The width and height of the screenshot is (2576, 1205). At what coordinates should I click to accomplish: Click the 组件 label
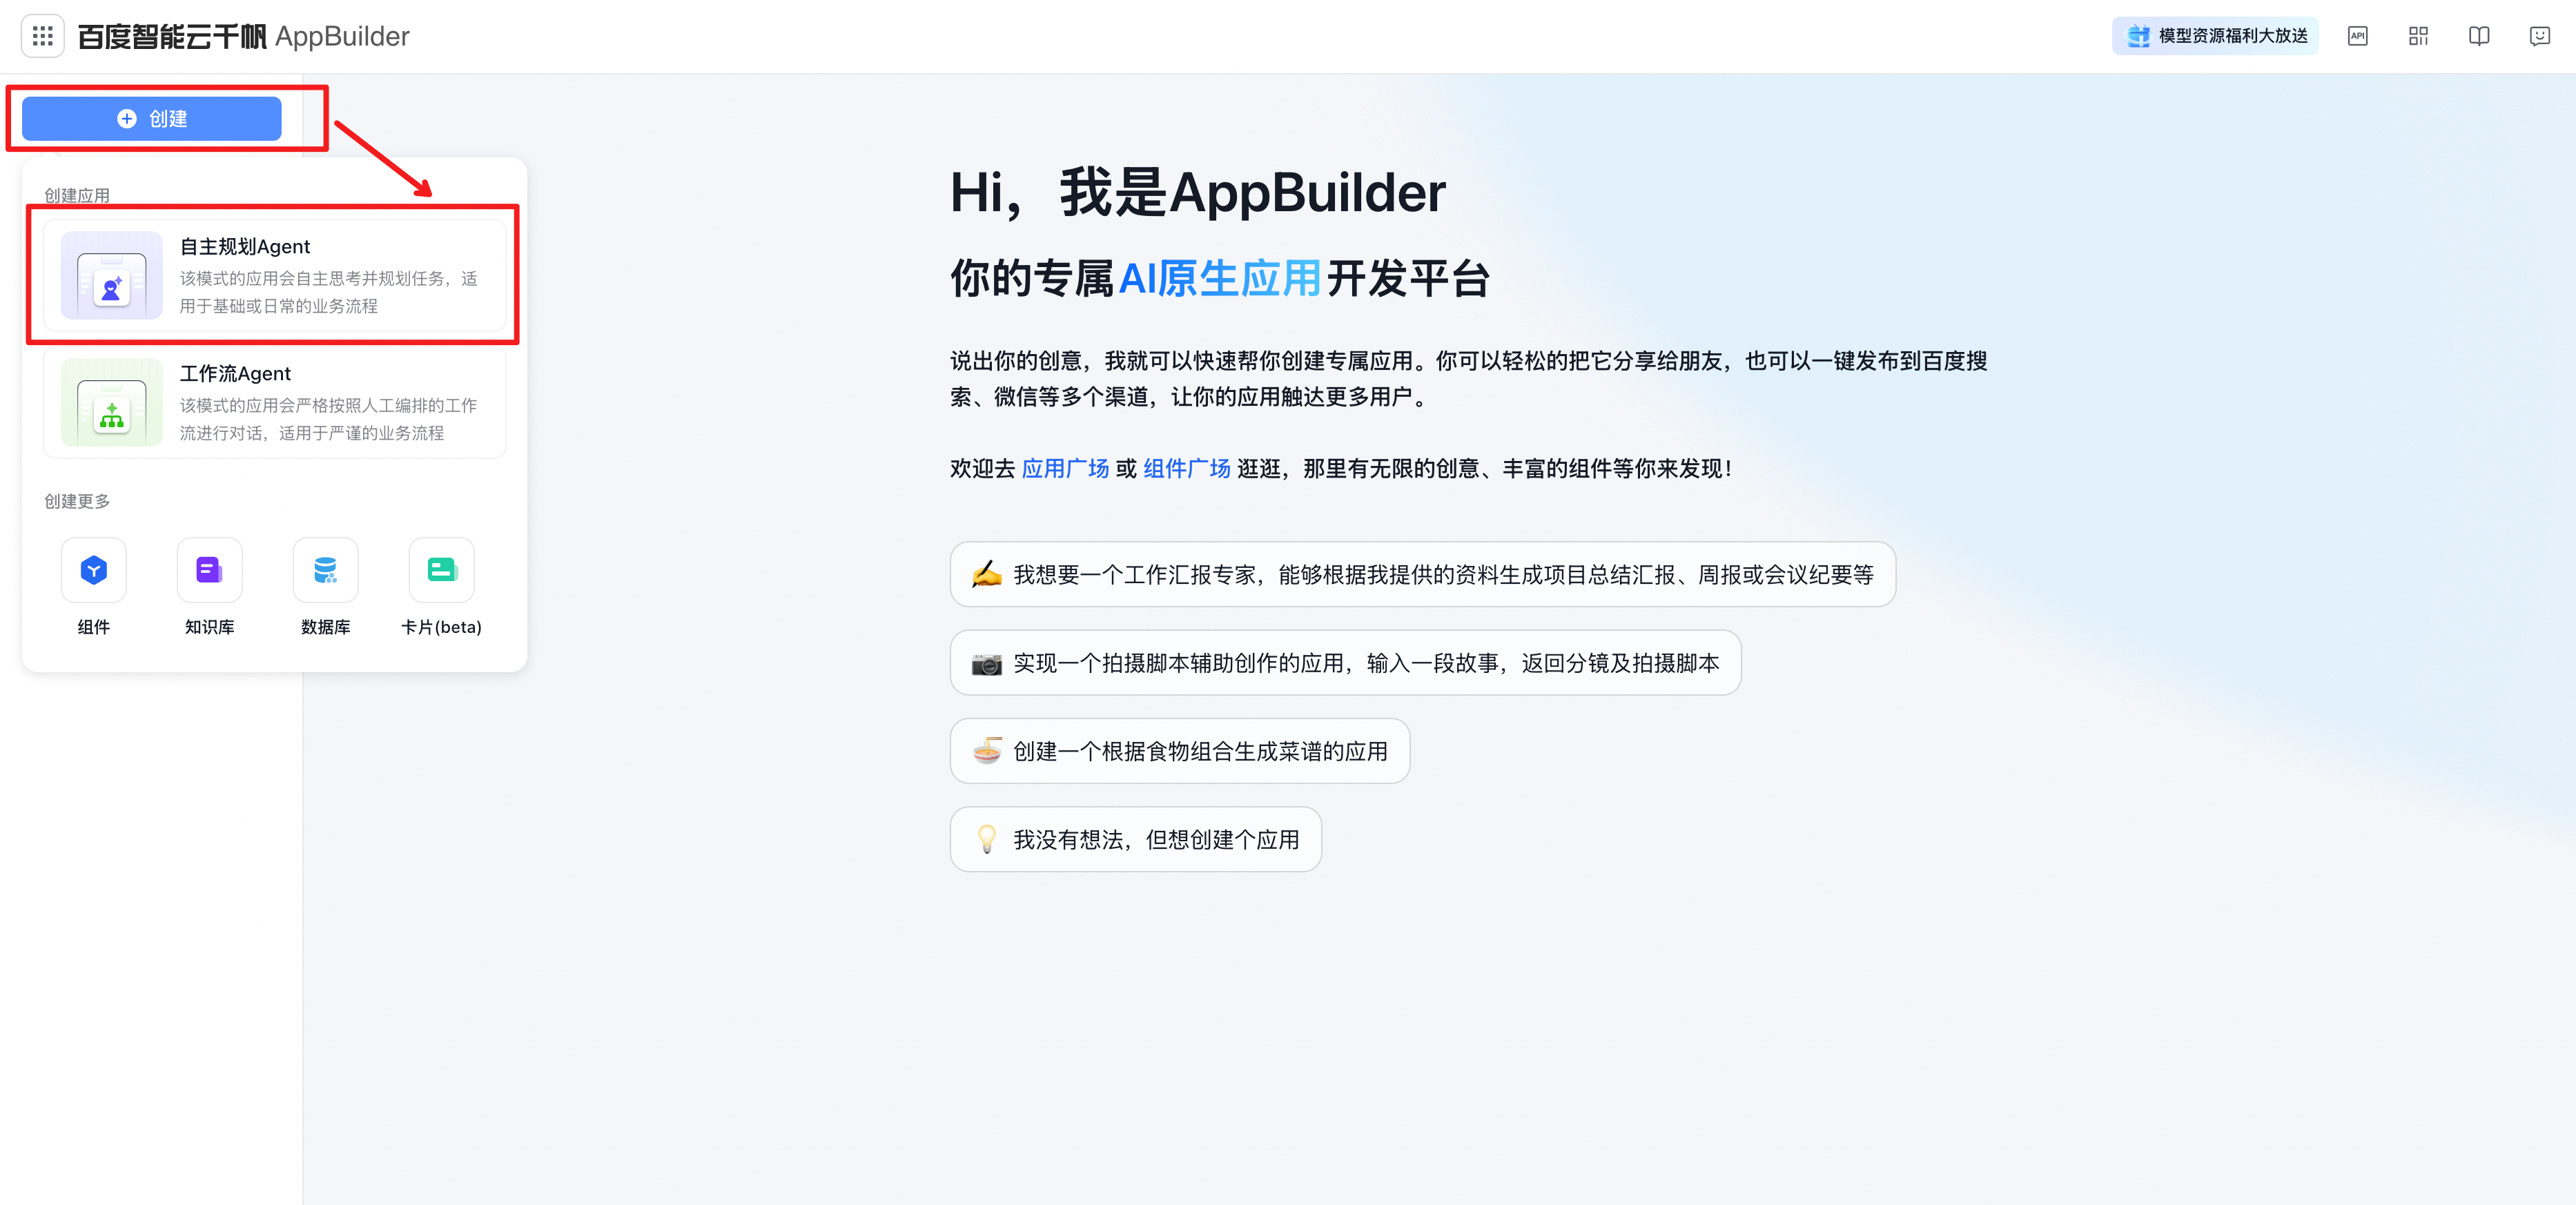tap(94, 627)
